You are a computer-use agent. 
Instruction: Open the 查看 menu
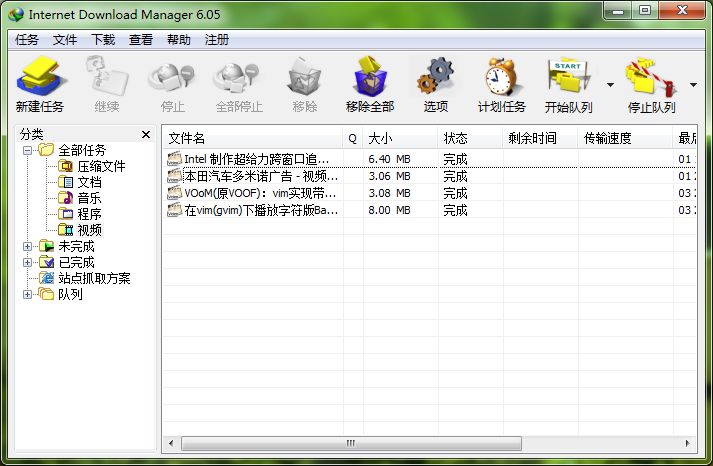pos(141,40)
